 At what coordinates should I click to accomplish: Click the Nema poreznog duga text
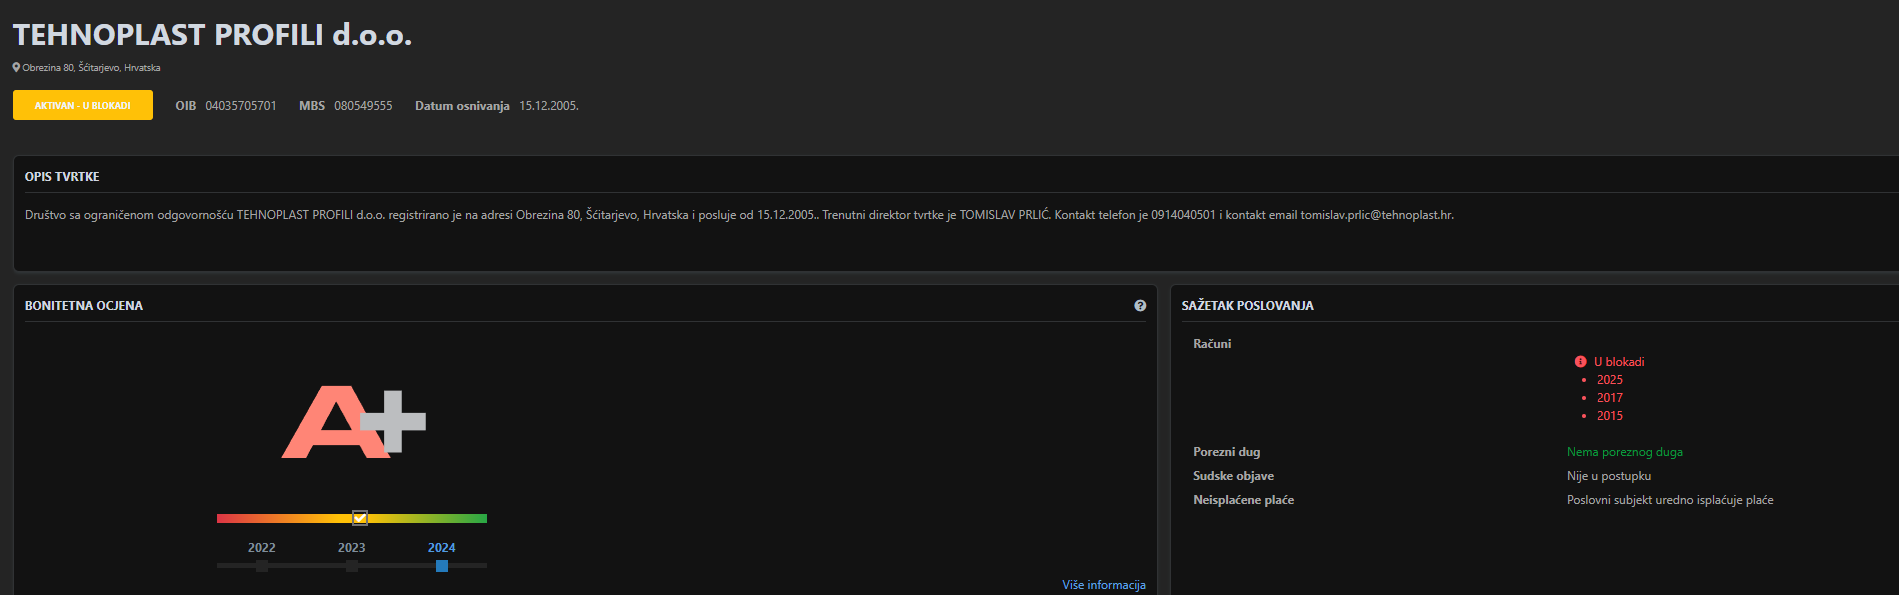[x=1625, y=452]
